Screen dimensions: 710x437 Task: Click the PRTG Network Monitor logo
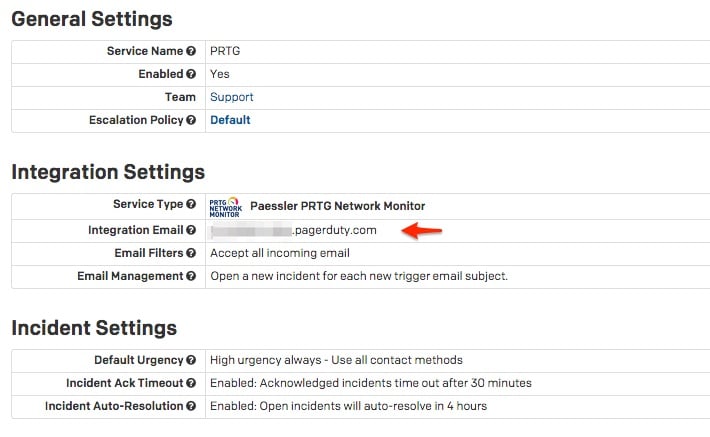click(225, 207)
